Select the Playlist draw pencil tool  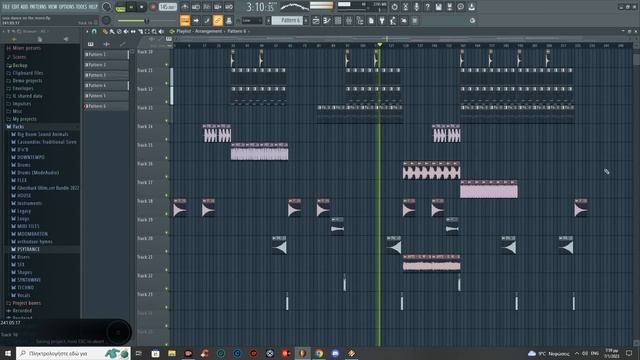(x=105, y=31)
